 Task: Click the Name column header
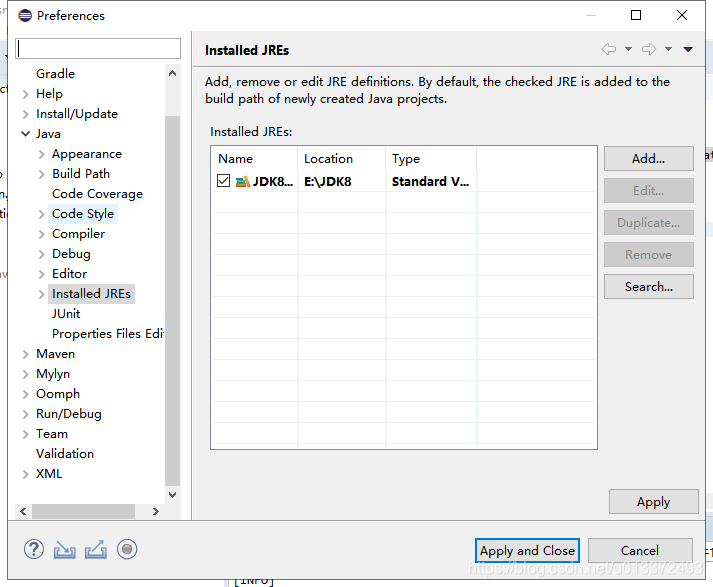pyautogui.click(x=255, y=159)
